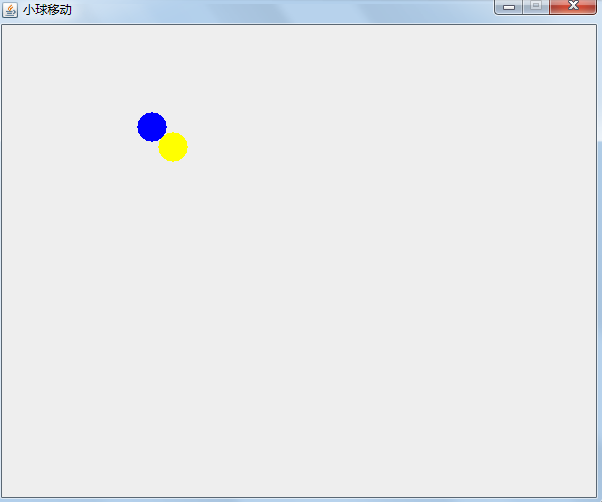Minimize the 小球移动 window
The height and width of the screenshot is (502, 602).
point(508,7)
